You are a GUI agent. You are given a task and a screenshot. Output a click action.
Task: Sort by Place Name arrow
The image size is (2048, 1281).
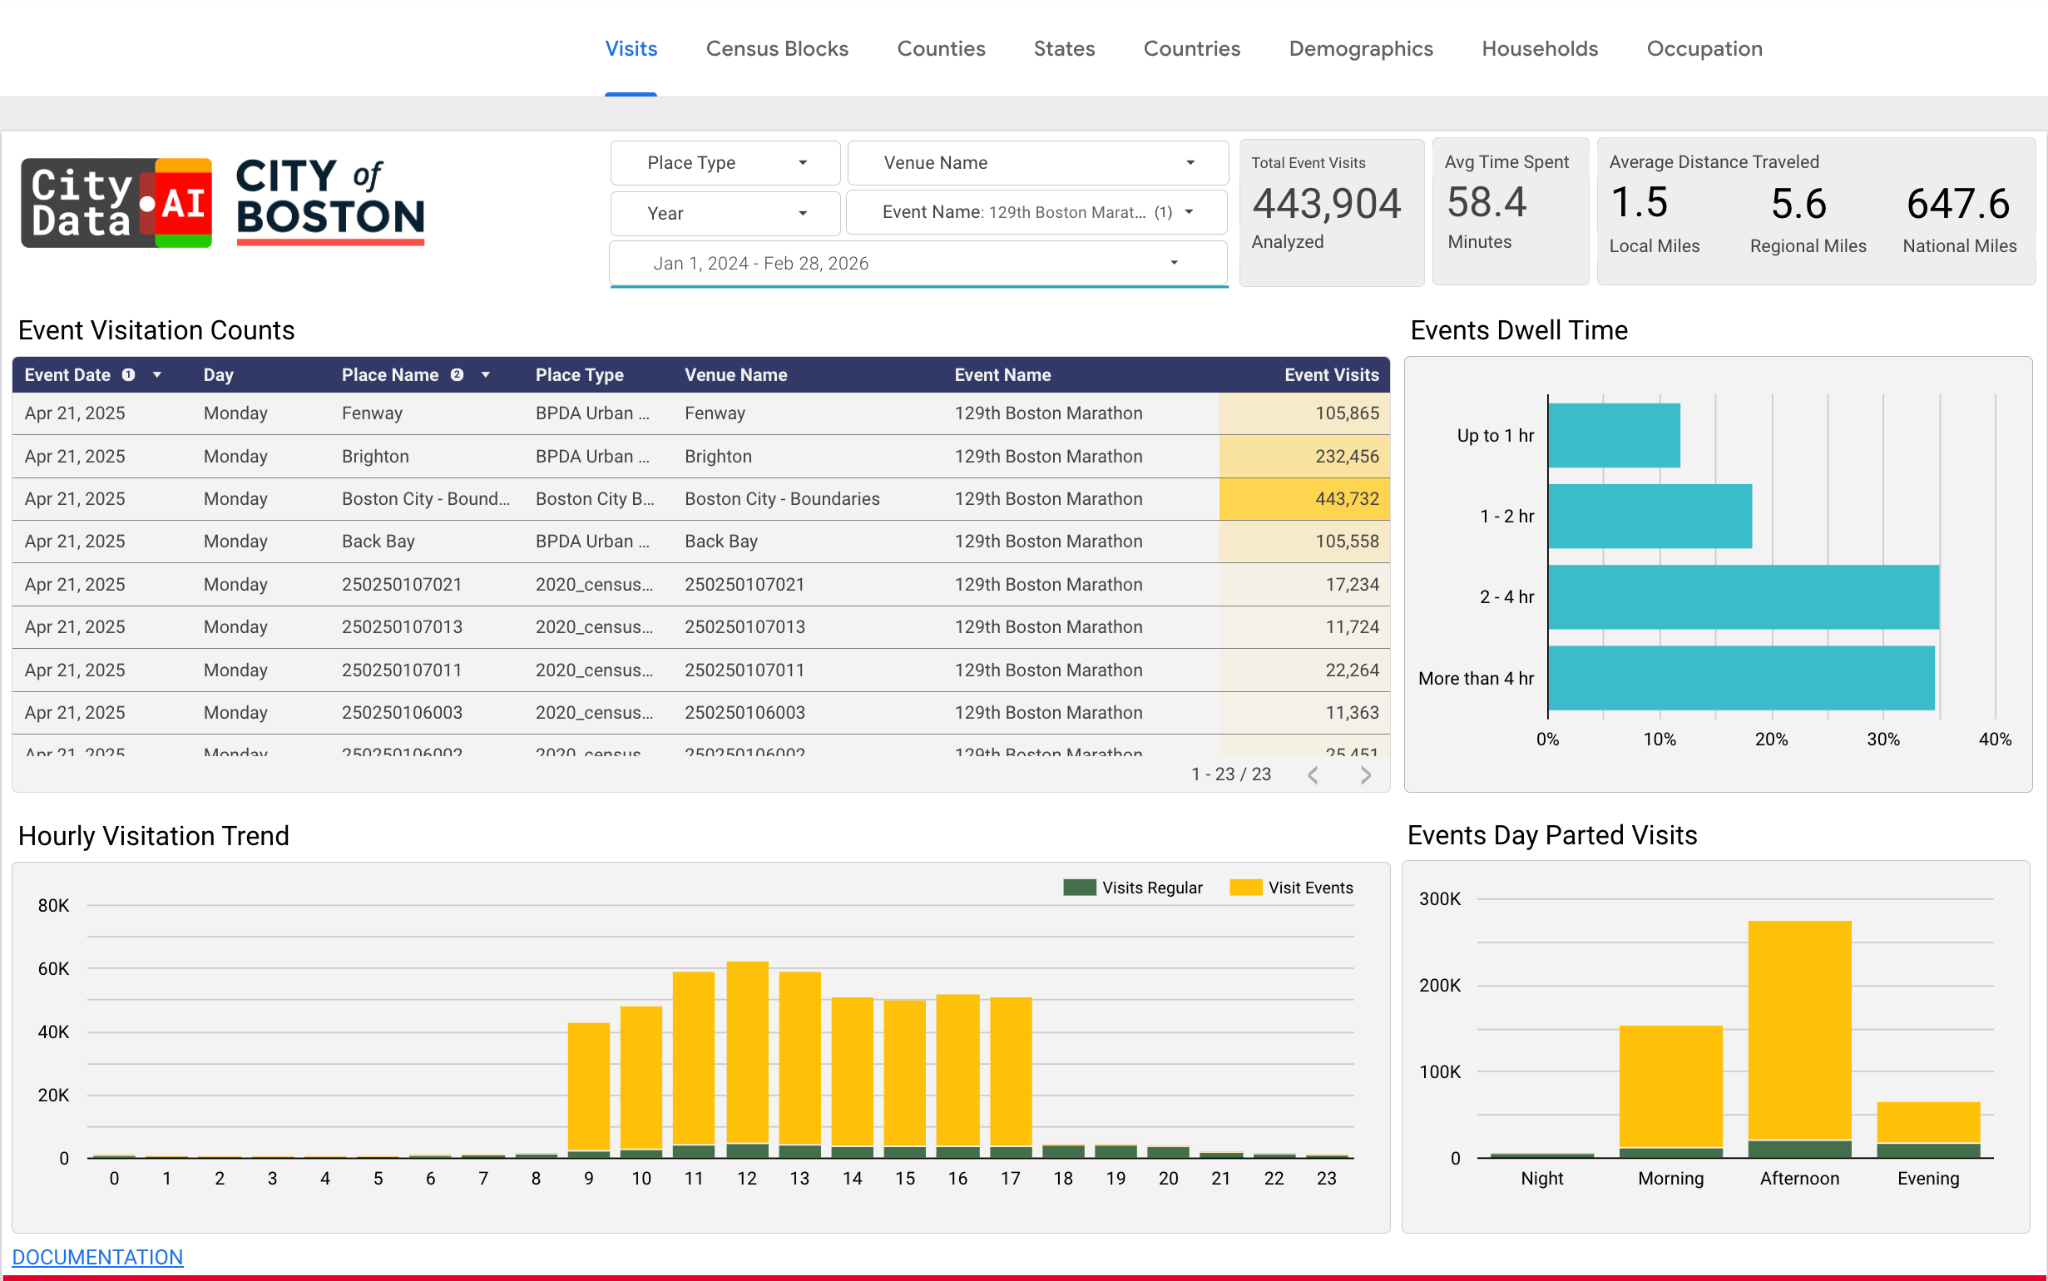pos(485,375)
